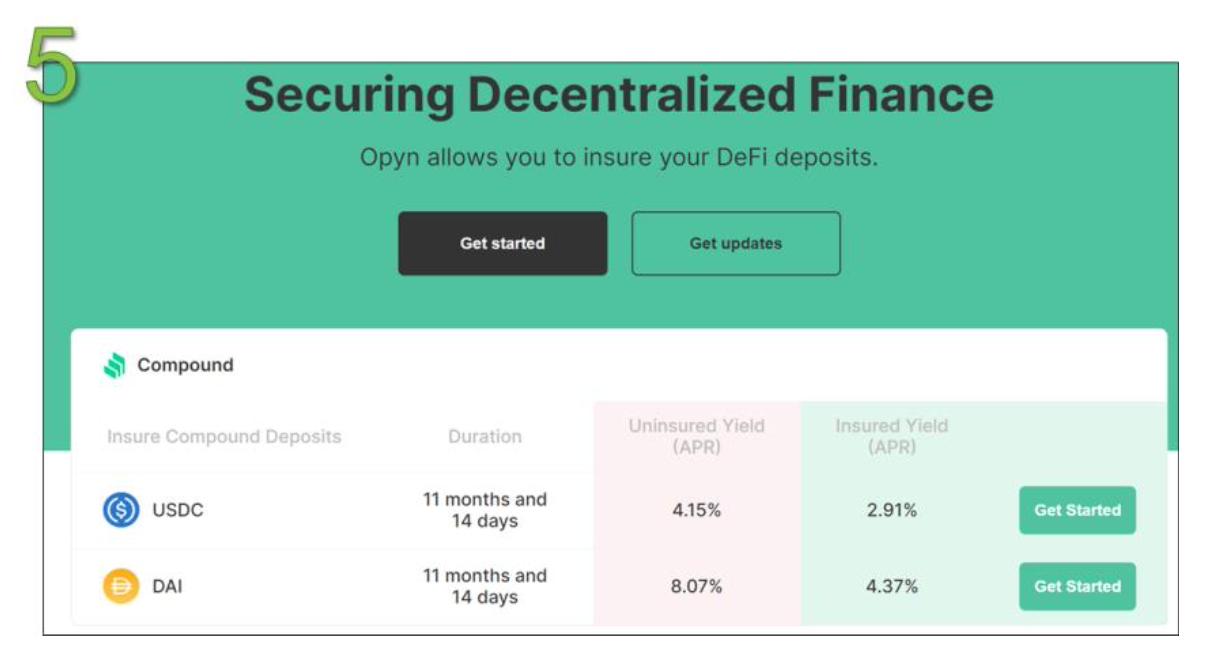The width and height of the screenshot is (1216, 672).
Task: Select the DAI asset name
Action: (x=168, y=586)
